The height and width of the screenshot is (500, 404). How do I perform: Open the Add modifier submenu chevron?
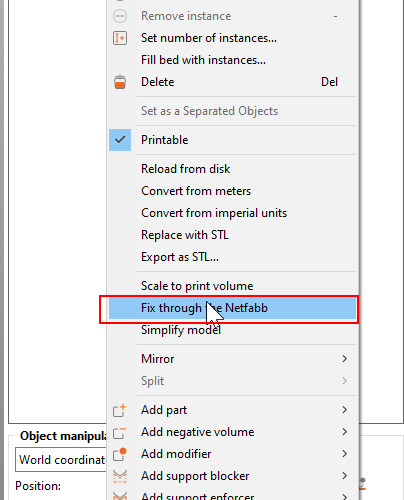click(345, 454)
